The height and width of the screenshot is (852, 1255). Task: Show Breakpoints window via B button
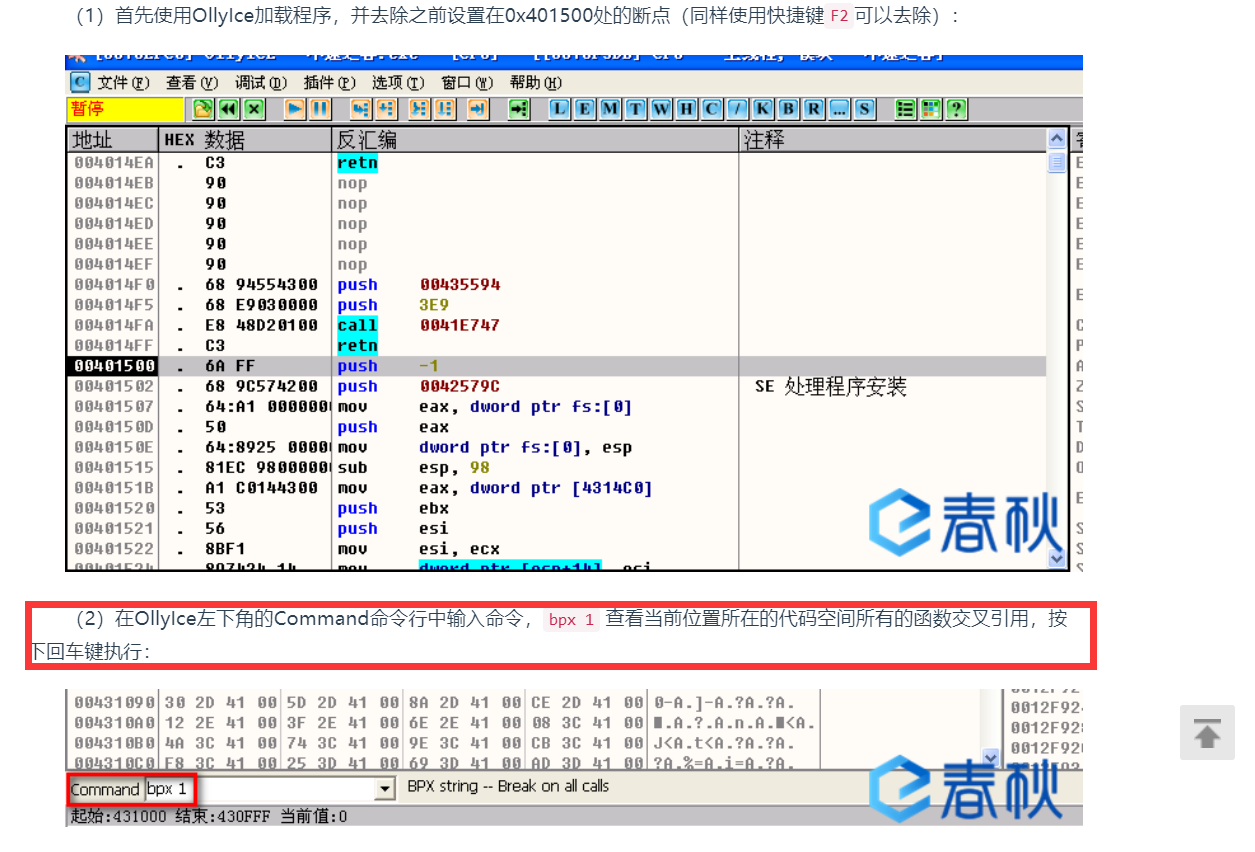(x=789, y=109)
